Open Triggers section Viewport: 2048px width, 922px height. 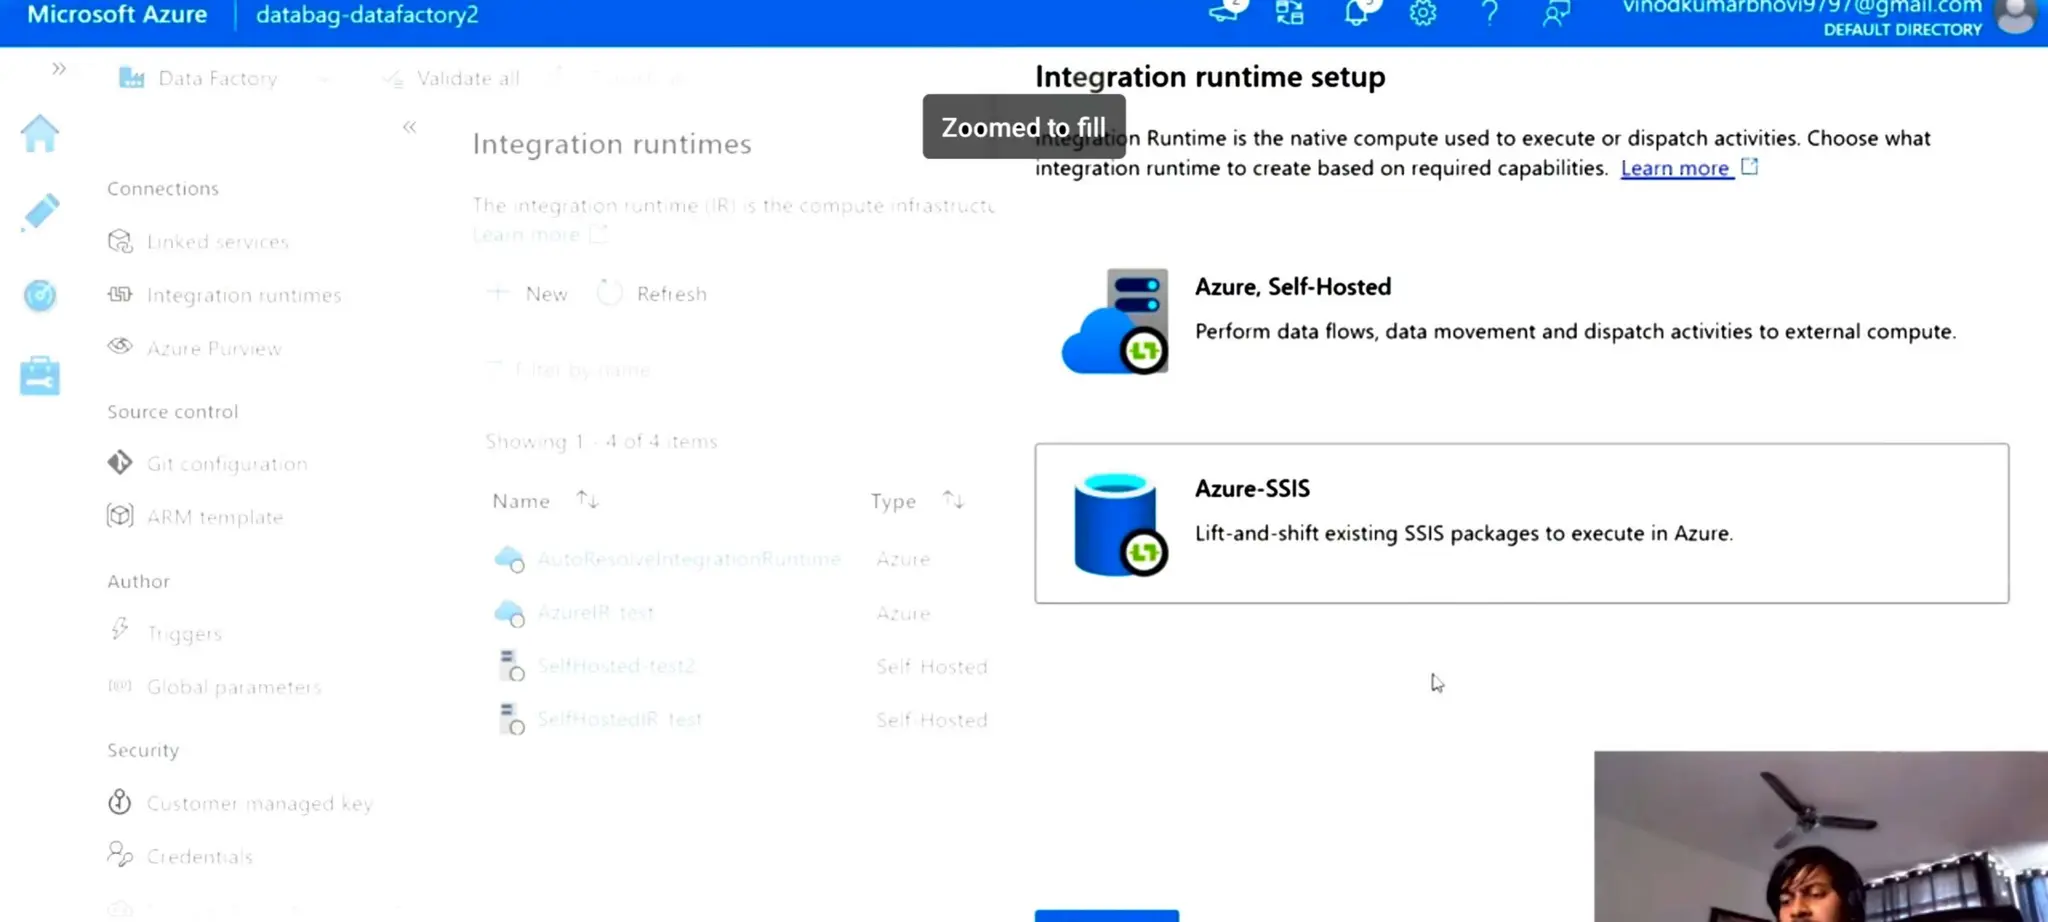point(184,634)
